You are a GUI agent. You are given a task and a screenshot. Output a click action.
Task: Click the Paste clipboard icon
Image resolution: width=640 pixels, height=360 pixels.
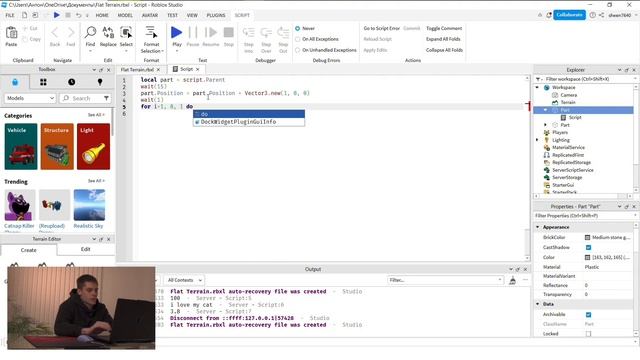pyautogui.click(x=11, y=33)
